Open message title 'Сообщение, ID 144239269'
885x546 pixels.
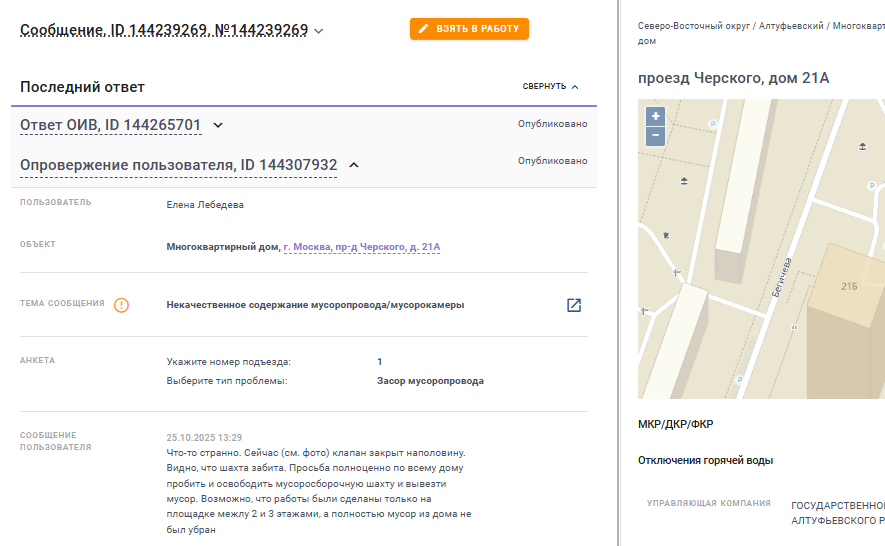[x=164, y=30]
